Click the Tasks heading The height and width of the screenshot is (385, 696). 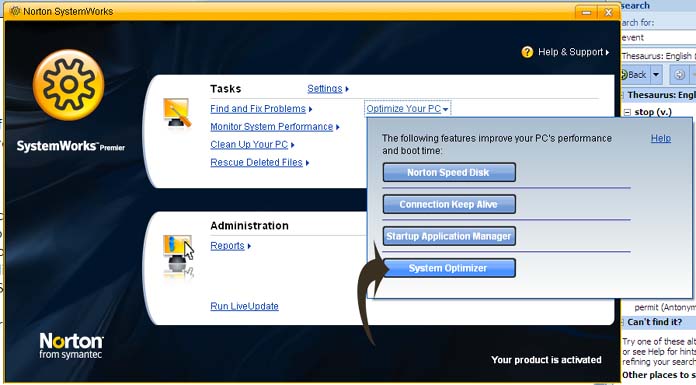(225, 89)
